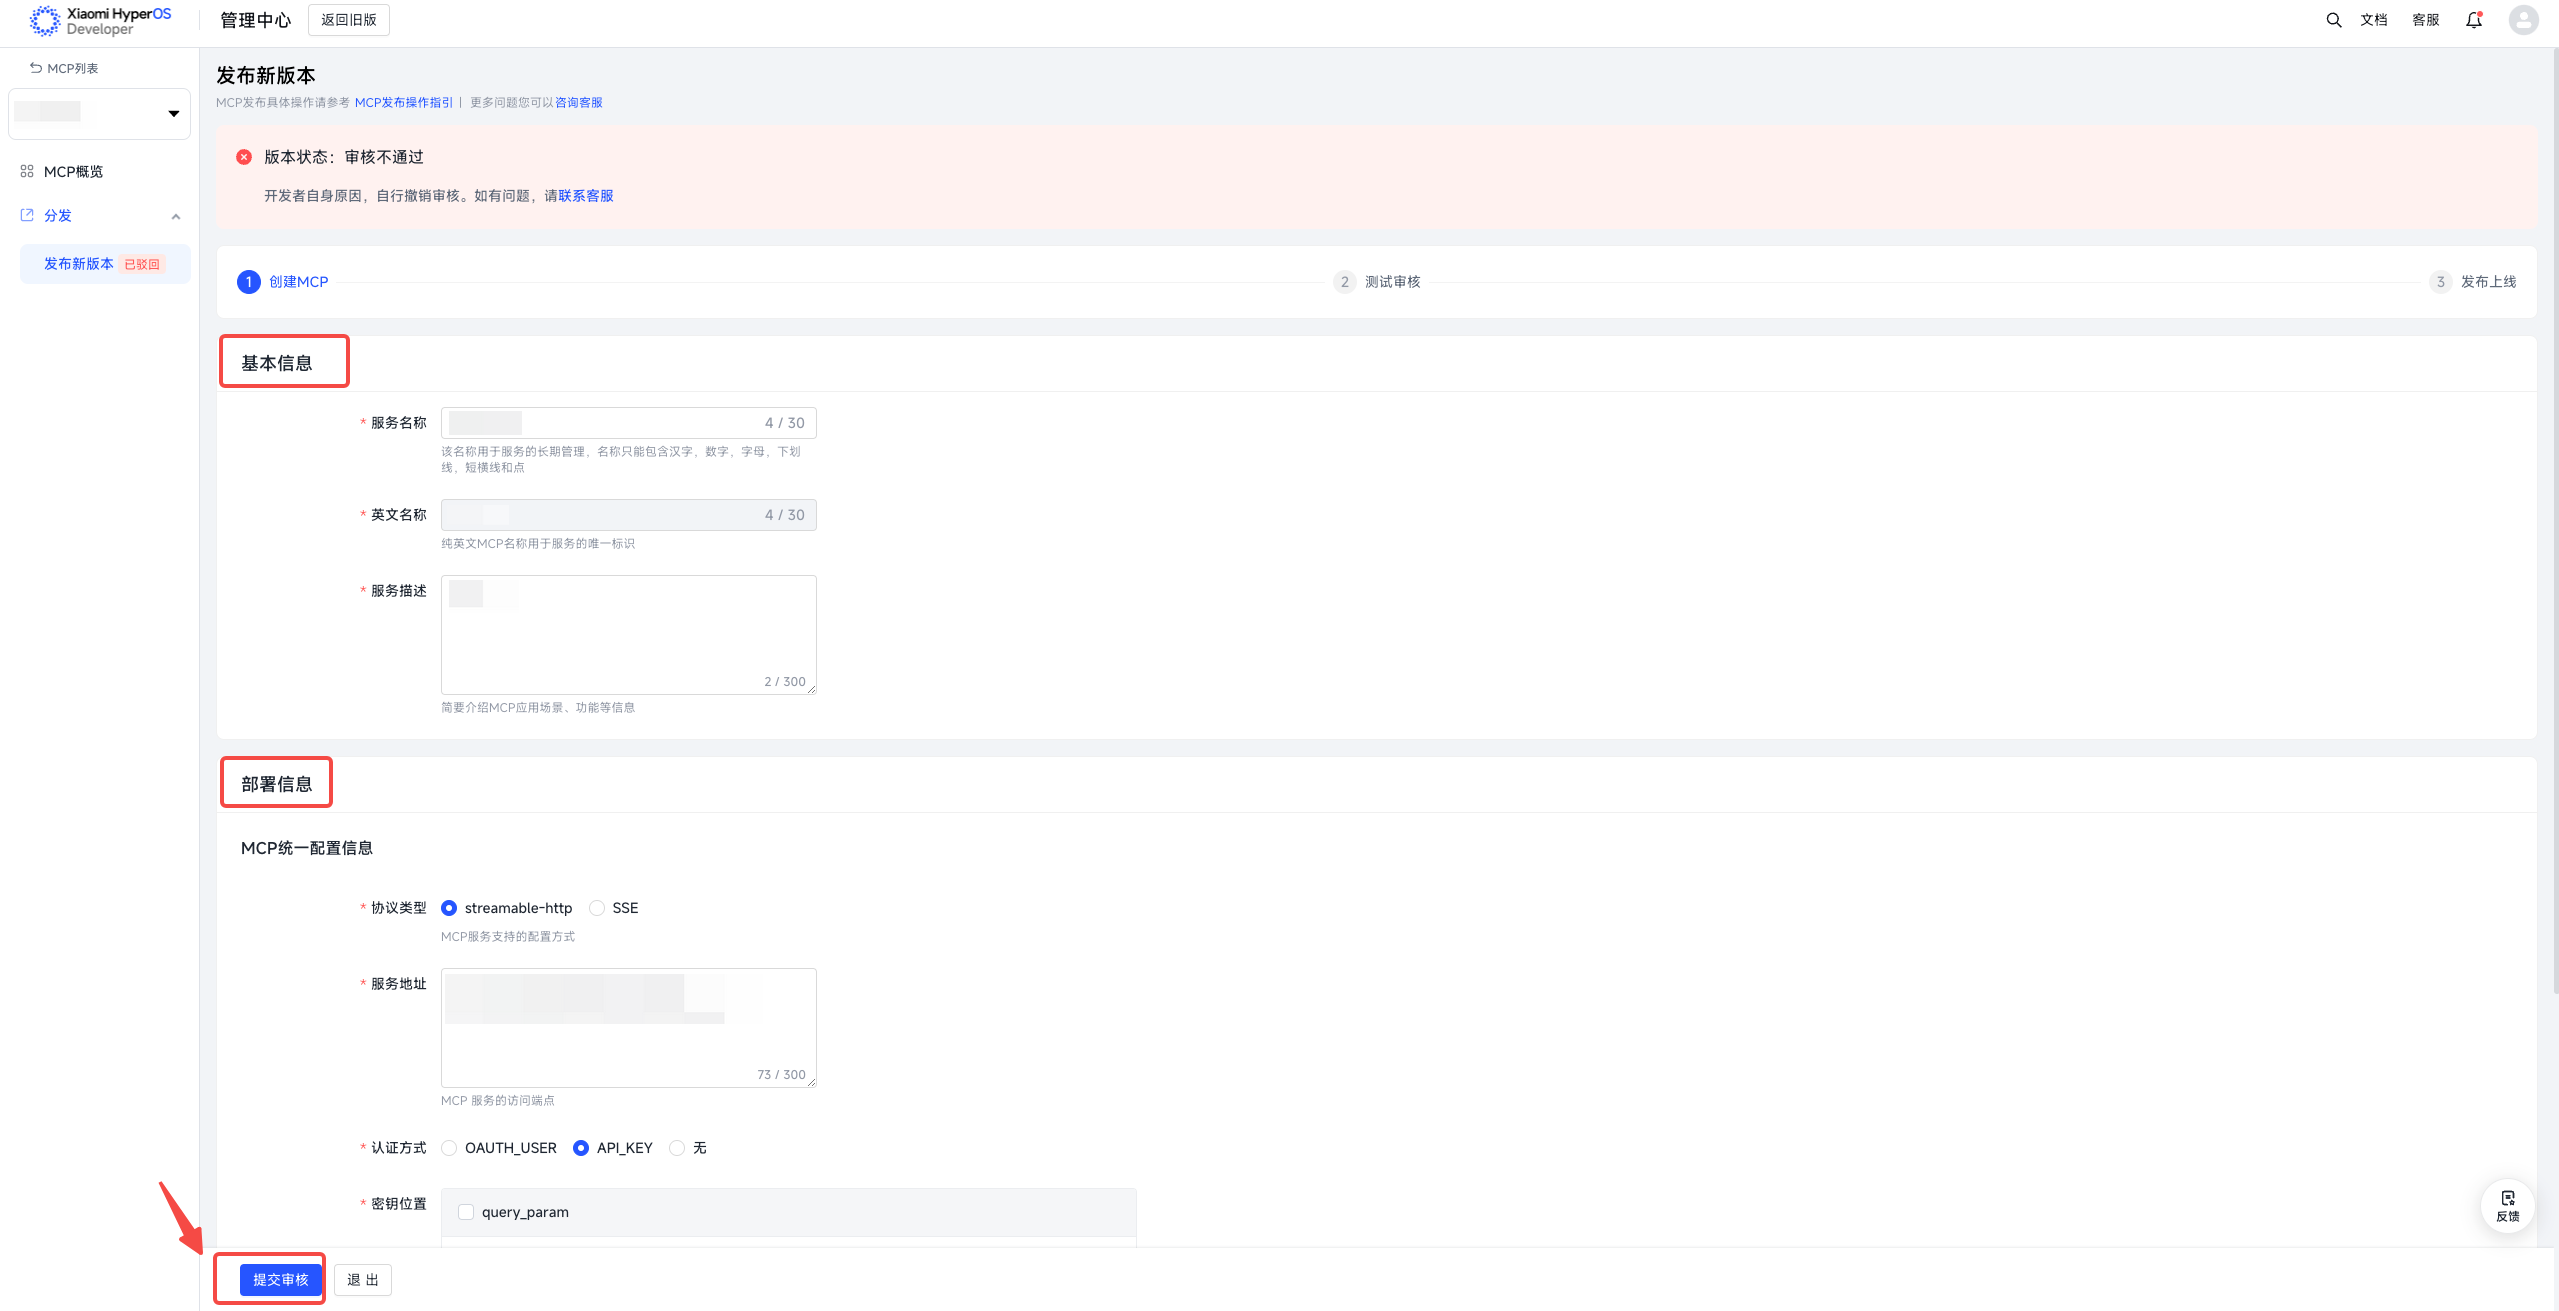Collapse the 分发 sidebar section
The image size is (2559, 1311).
(x=176, y=216)
